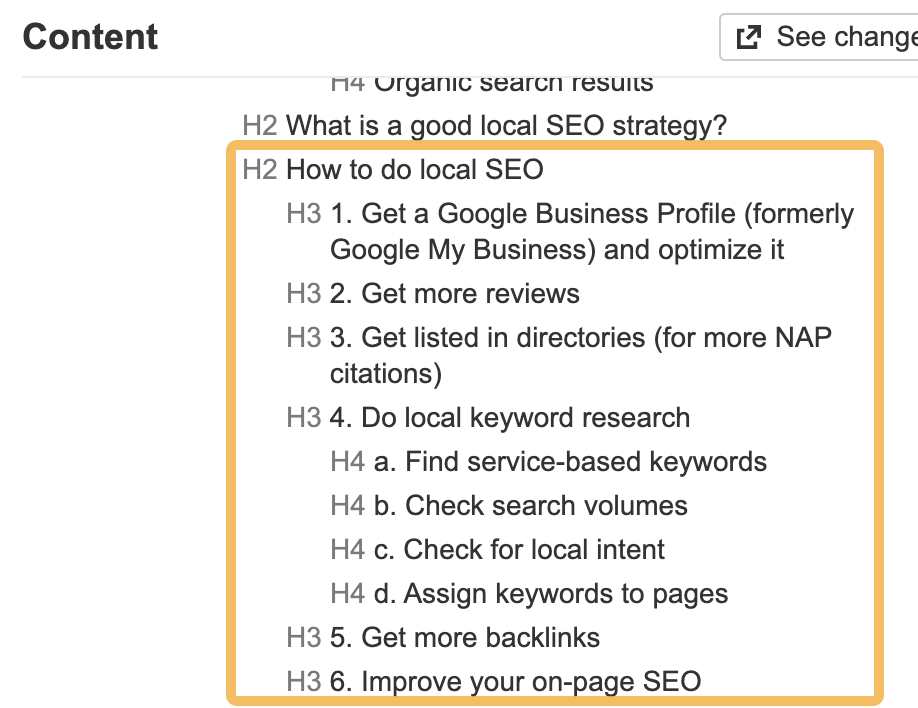Choose the '4. Do local keyword research' heading
This screenshot has height=708, width=918.
click(x=510, y=418)
